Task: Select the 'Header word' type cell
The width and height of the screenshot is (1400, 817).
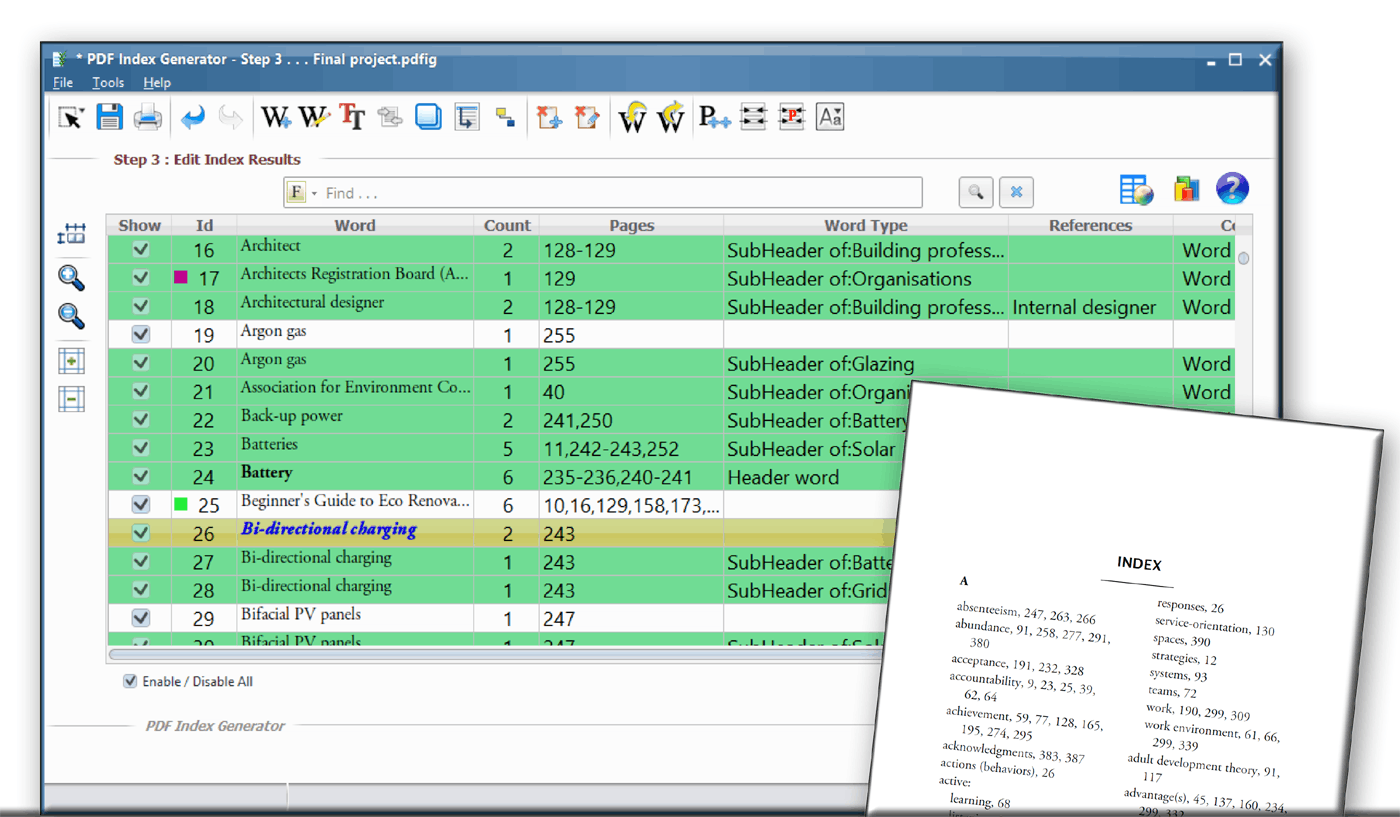Action: [x=811, y=477]
